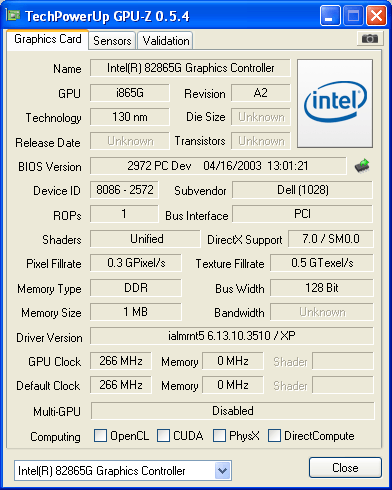Click the Texture Fillrate field 0.5 GTexel/s
This screenshot has width=392, height=490.
point(322,263)
